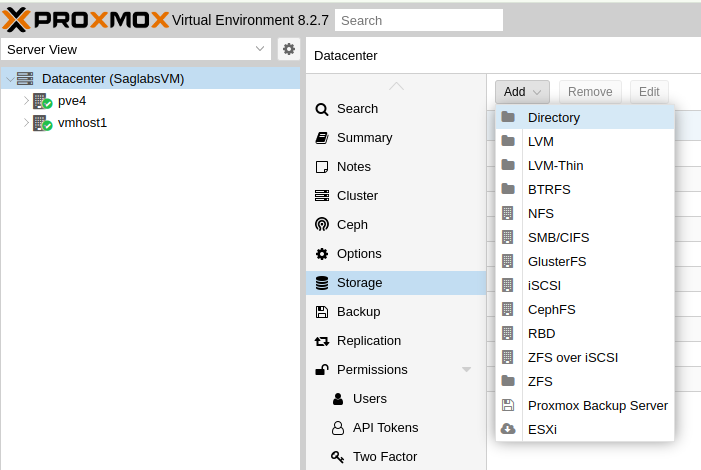Click the API Tokens outline user icon
Screen dimensions: 701x470
[338, 428]
